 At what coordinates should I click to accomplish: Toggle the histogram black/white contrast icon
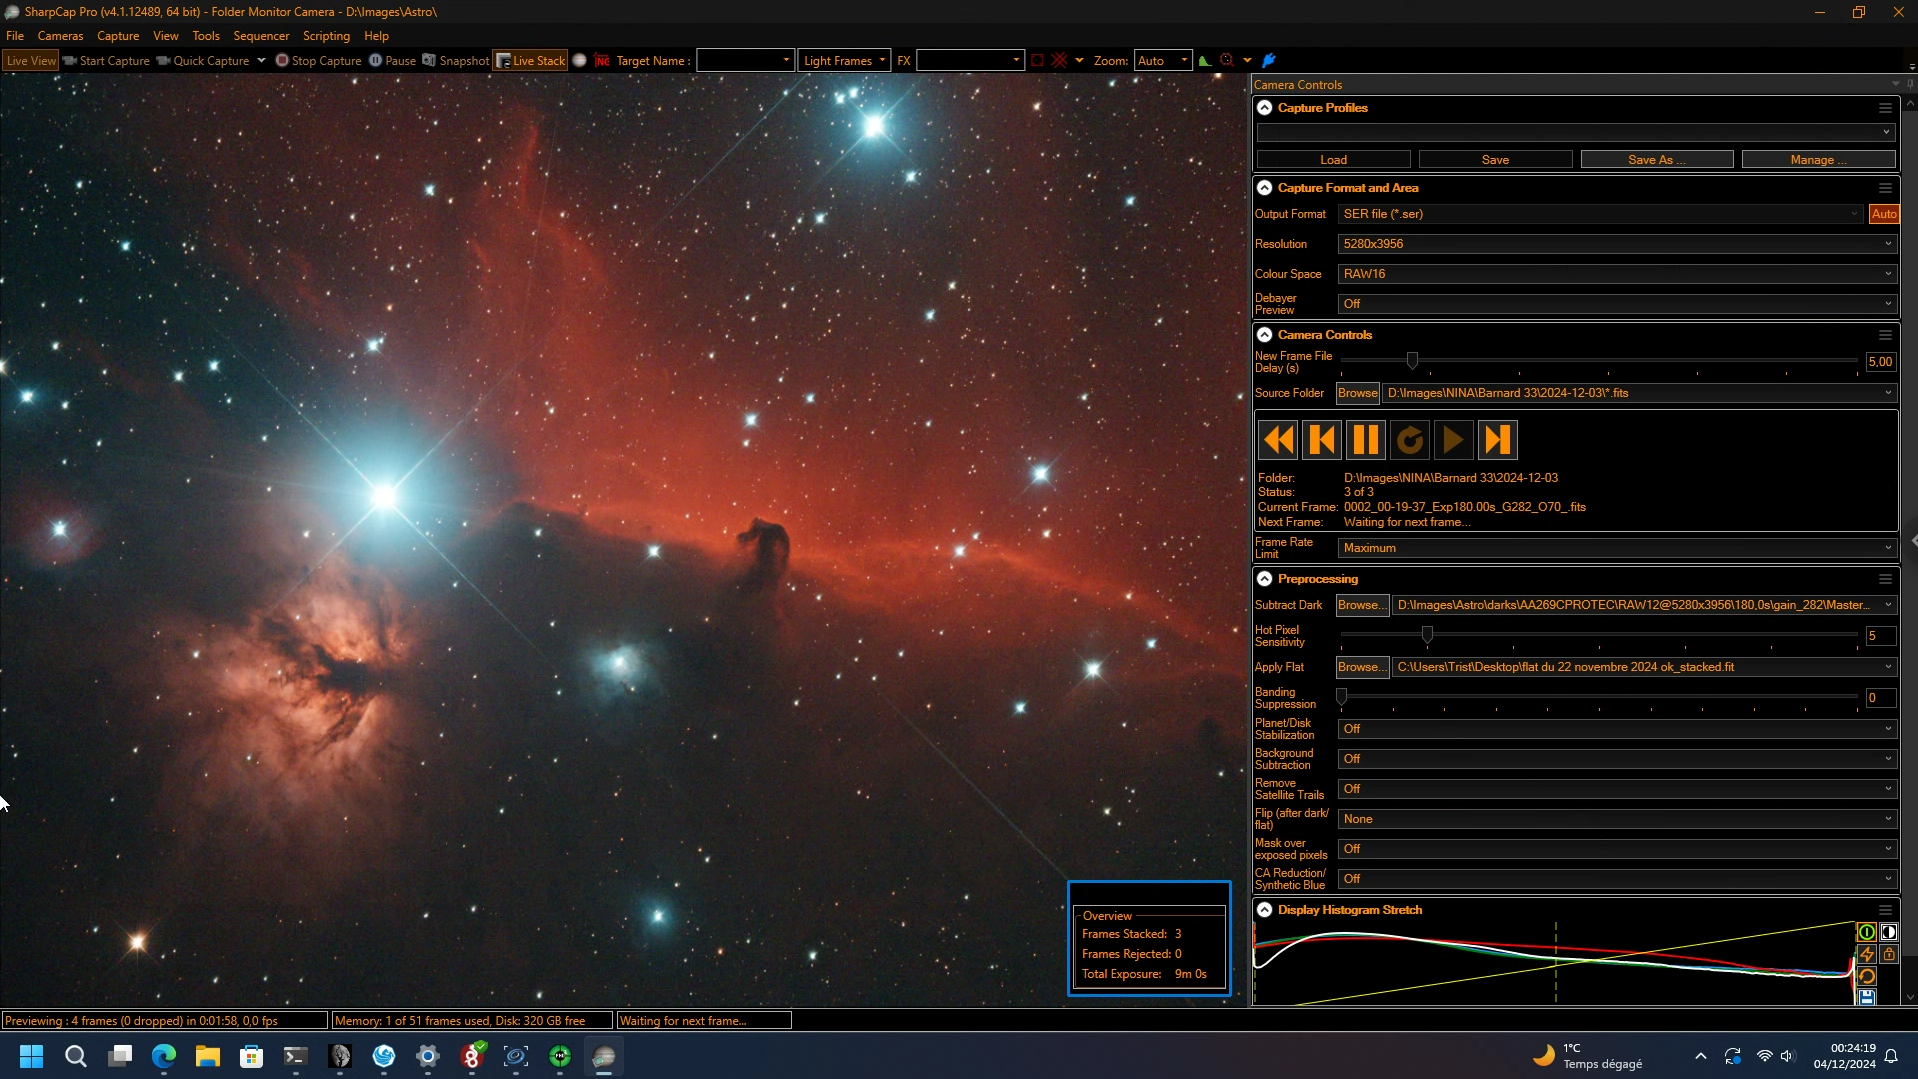[x=1888, y=932]
